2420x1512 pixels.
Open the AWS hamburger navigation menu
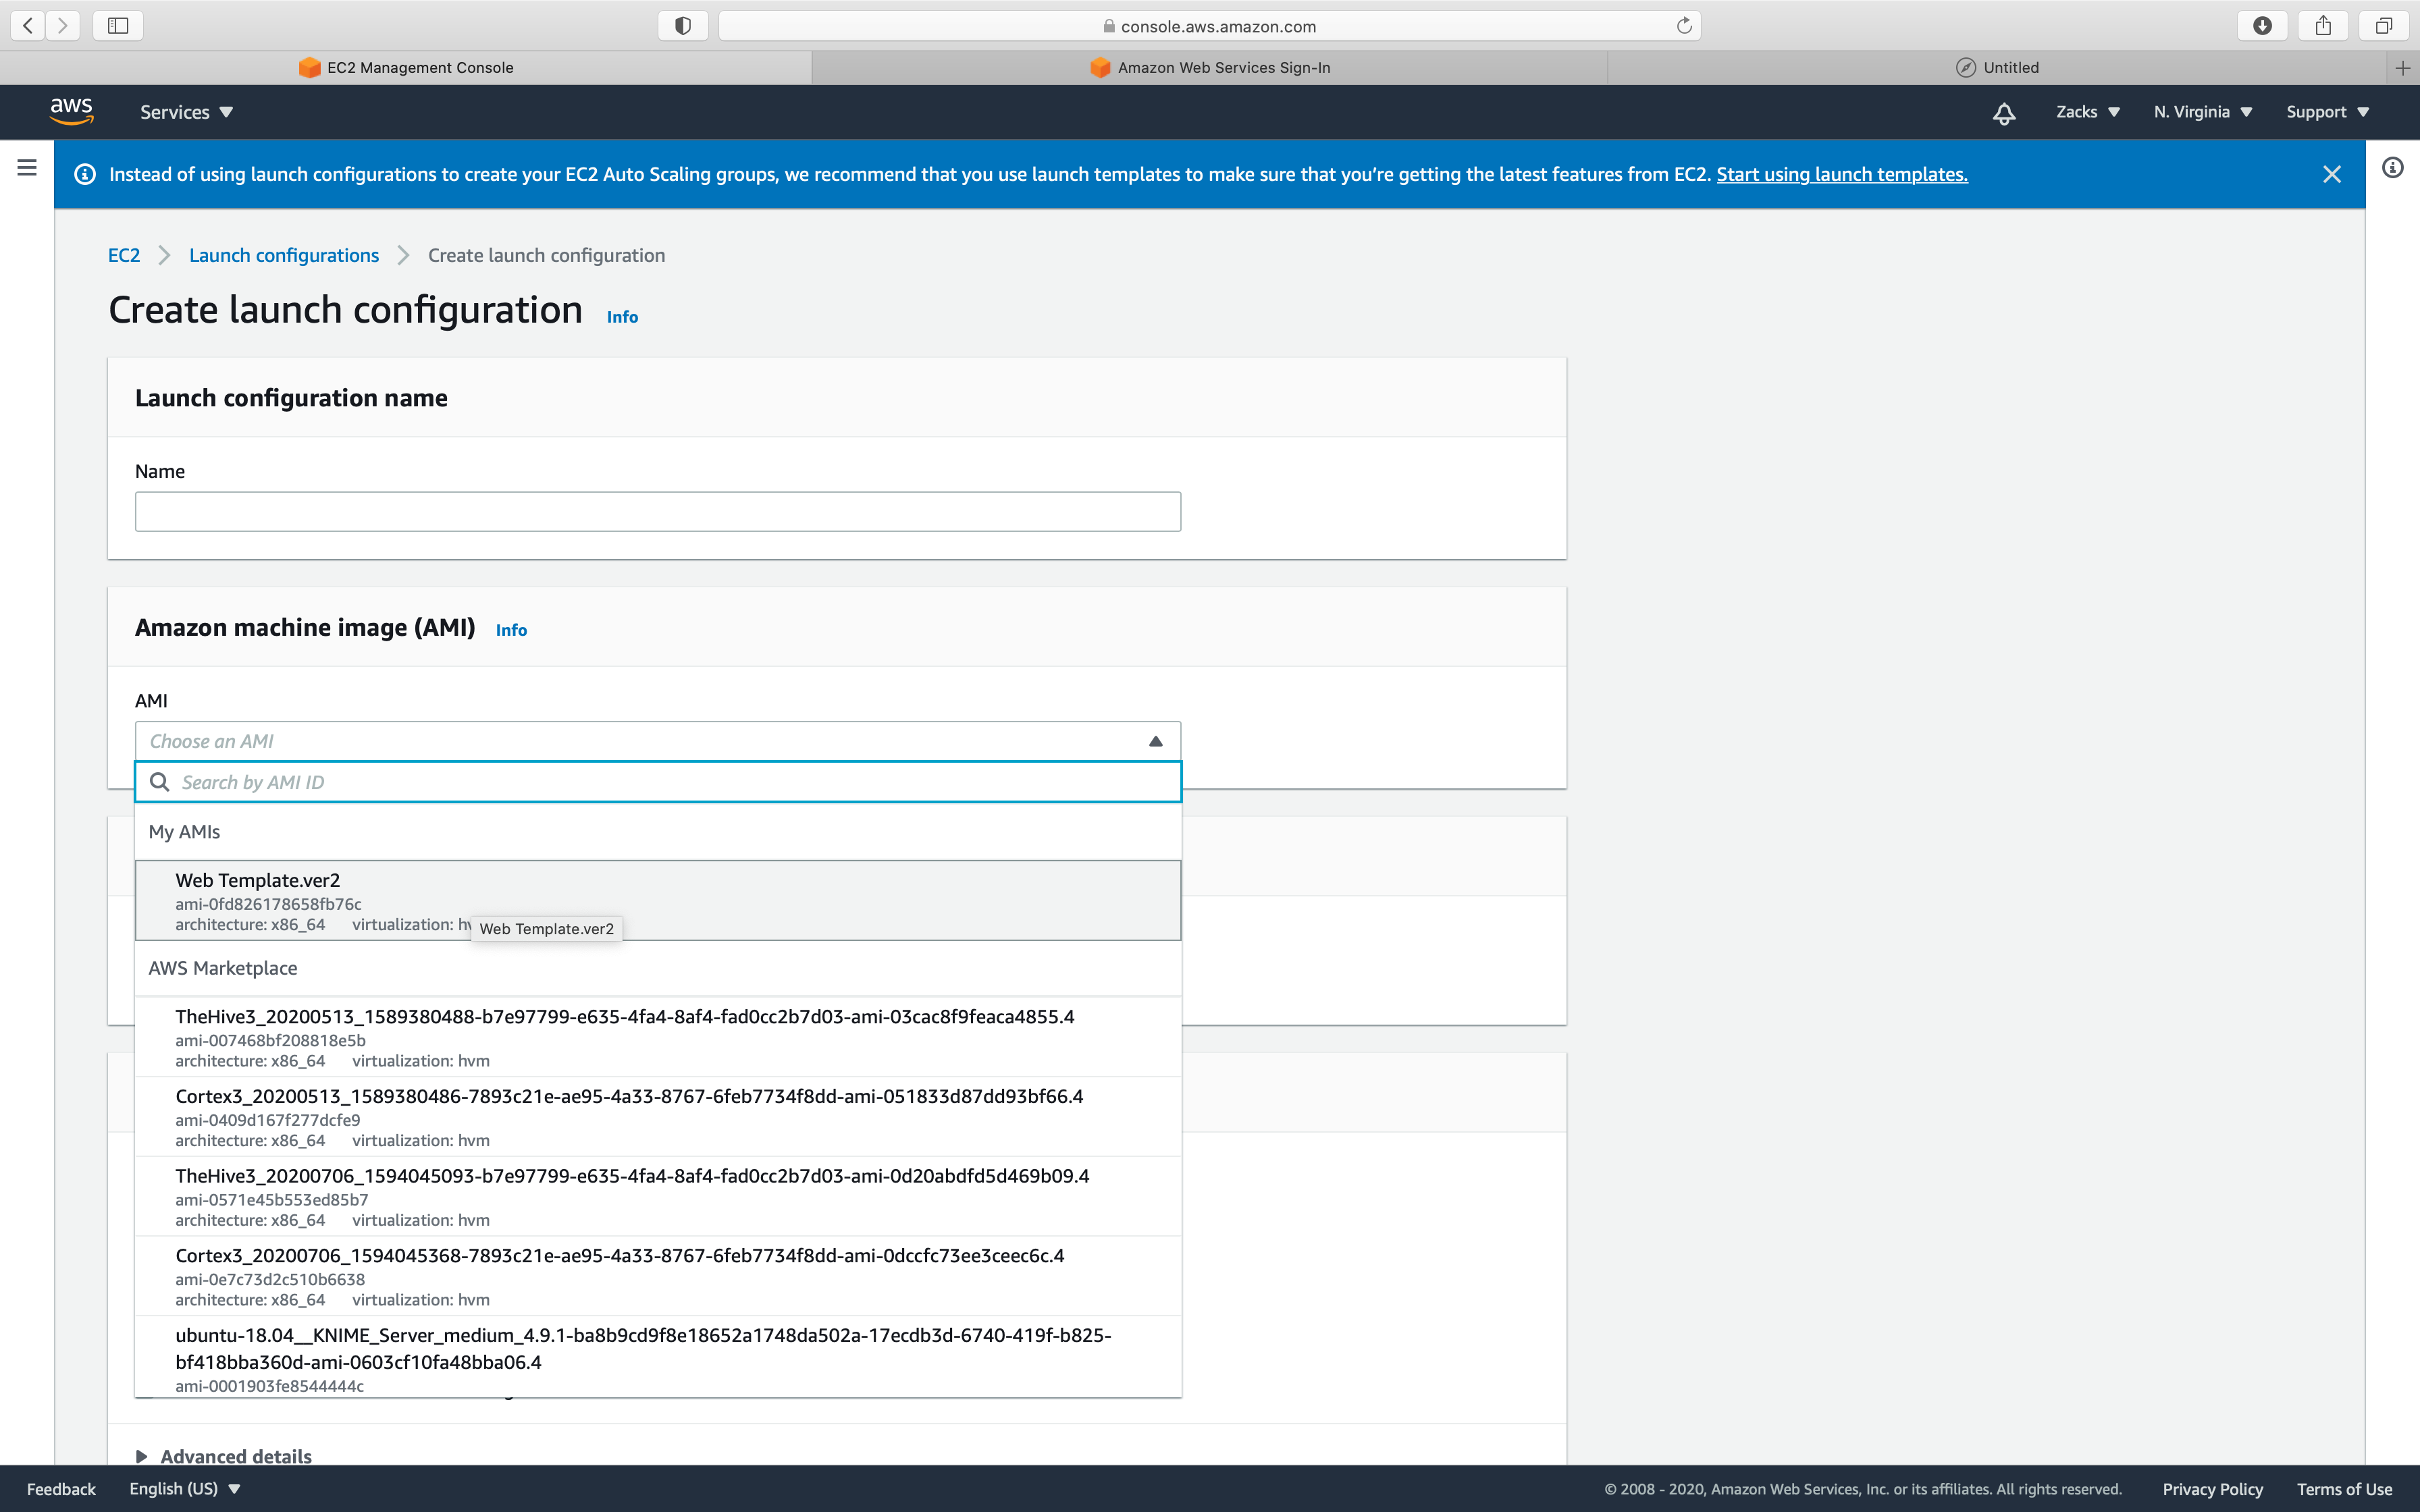coord(27,168)
